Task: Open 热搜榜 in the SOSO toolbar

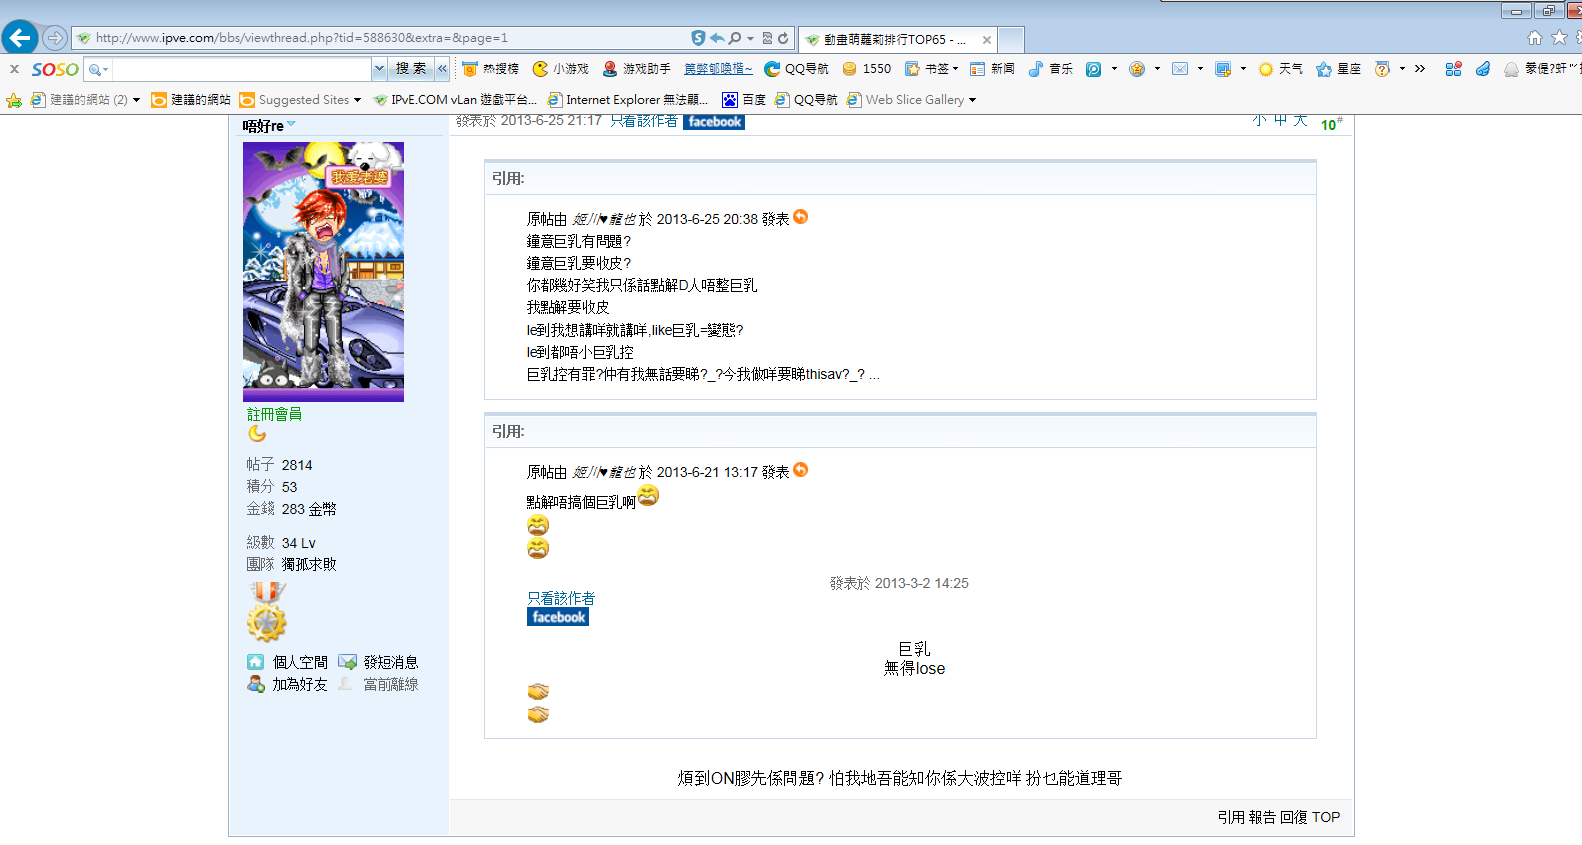Action: point(491,69)
